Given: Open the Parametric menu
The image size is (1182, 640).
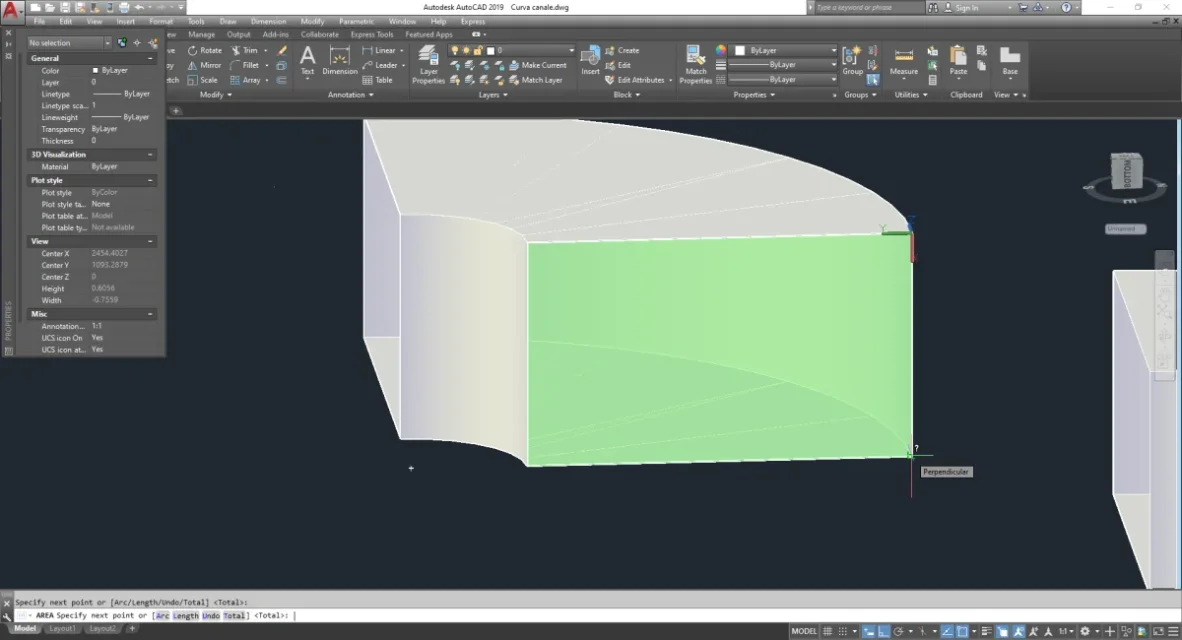Looking at the screenshot, I should [x=356, y=22].
